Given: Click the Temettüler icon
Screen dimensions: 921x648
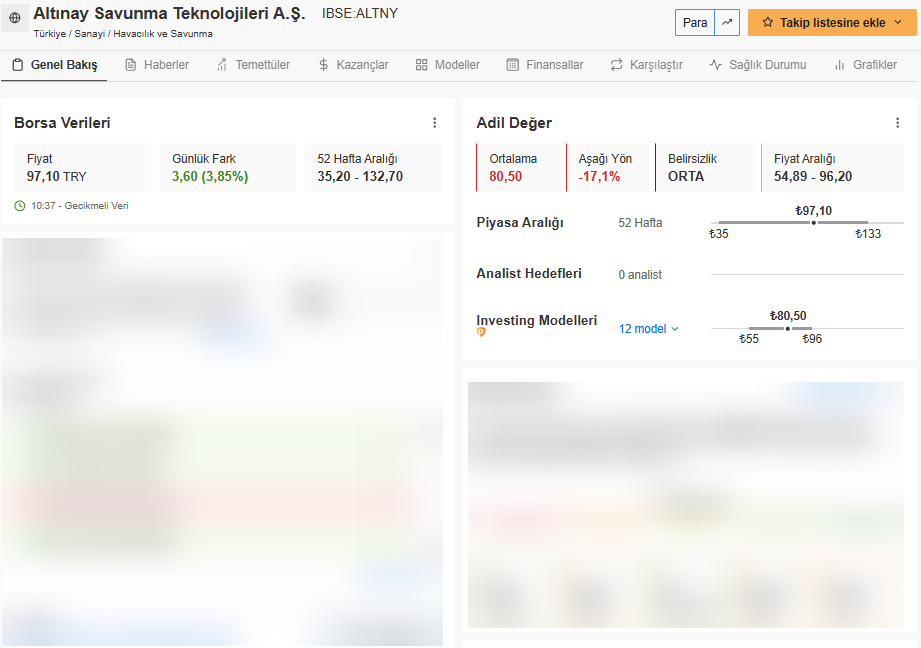Looking at the screenshot, I should point(222,65).
